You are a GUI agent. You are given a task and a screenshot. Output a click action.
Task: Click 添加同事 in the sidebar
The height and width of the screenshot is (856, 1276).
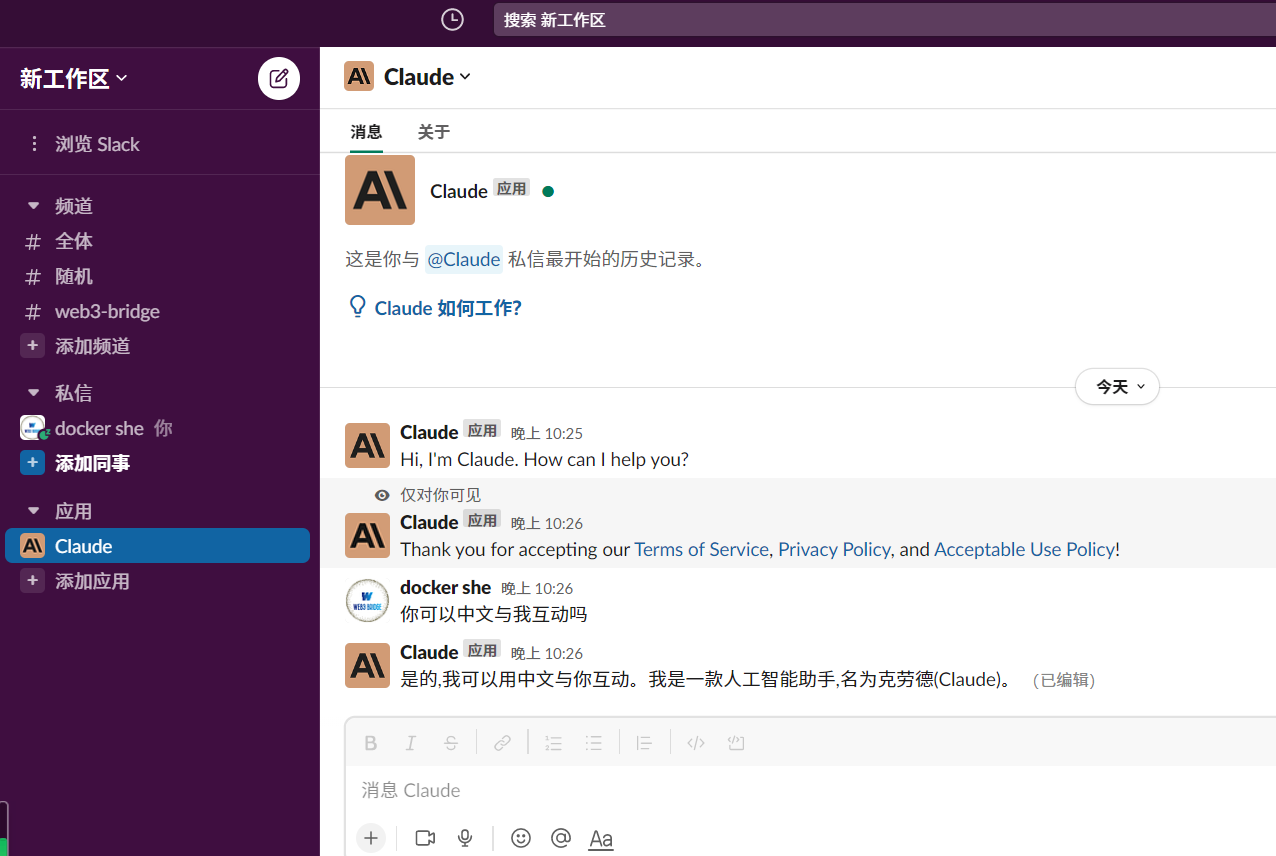[x=93, y=463]
